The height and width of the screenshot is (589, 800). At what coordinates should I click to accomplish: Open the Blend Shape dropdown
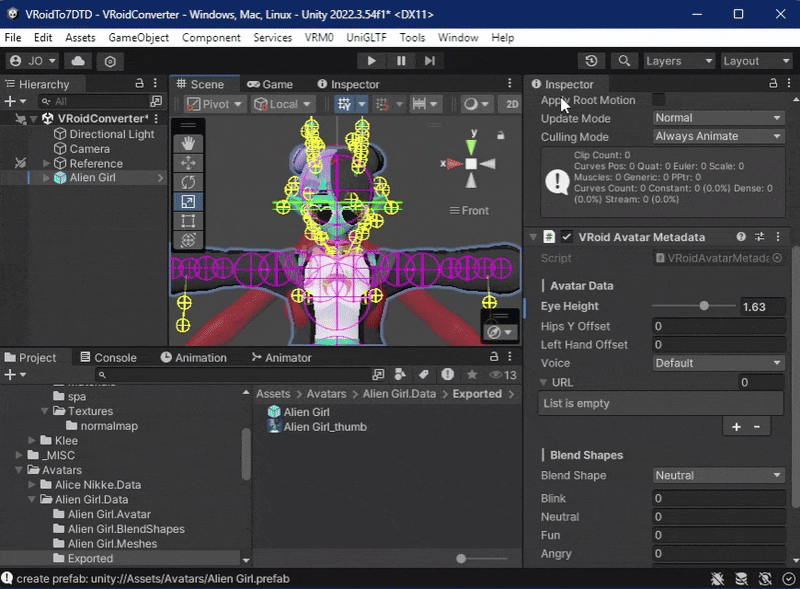click(x=718, y=475)
